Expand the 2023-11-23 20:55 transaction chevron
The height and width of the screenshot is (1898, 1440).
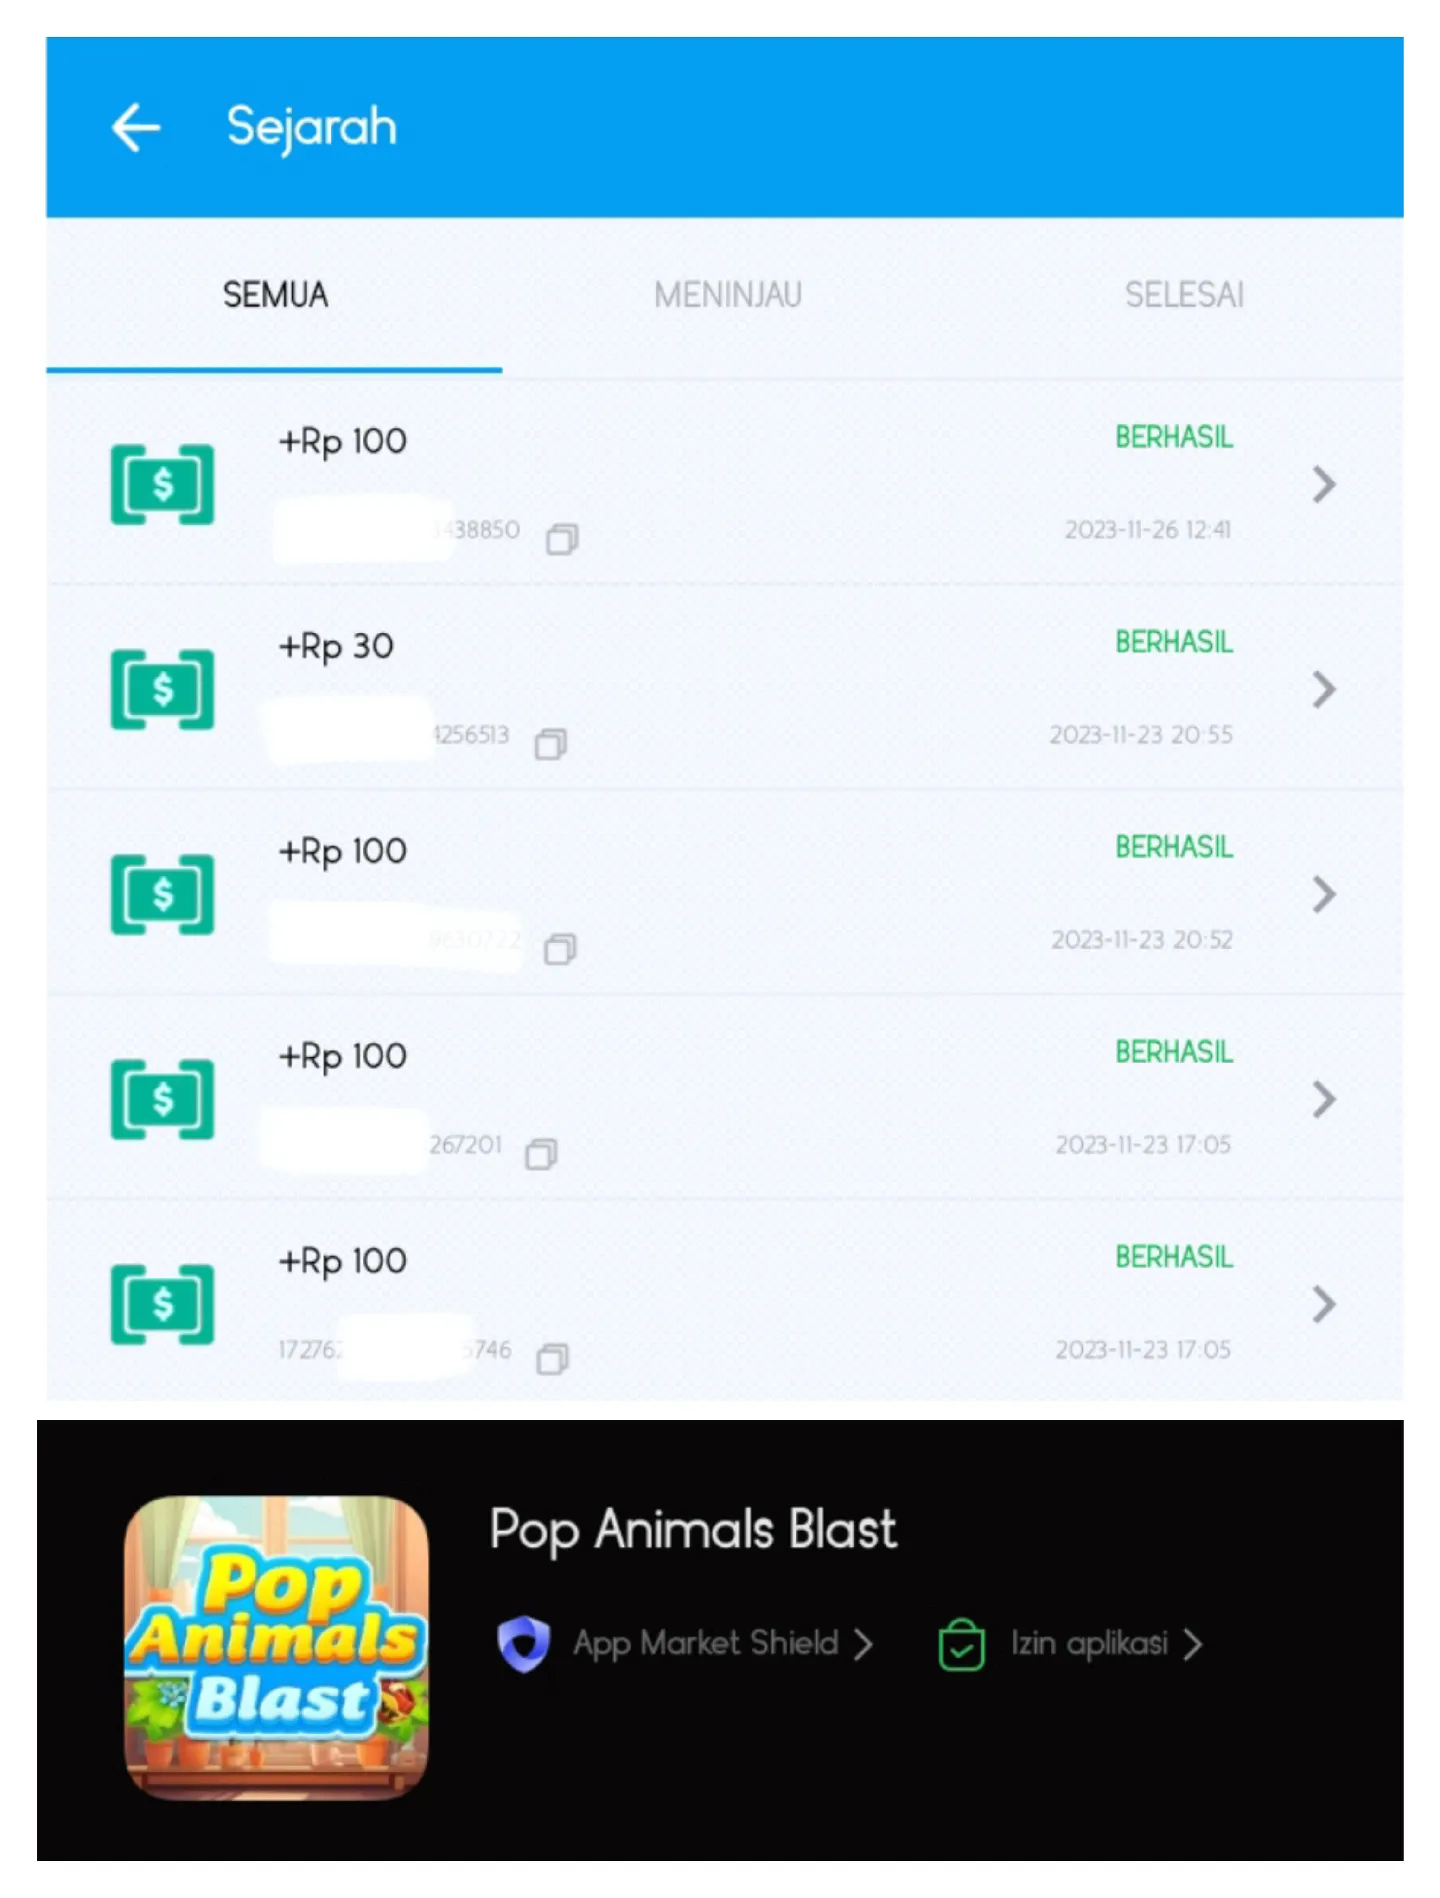[x=1324, y=689]
